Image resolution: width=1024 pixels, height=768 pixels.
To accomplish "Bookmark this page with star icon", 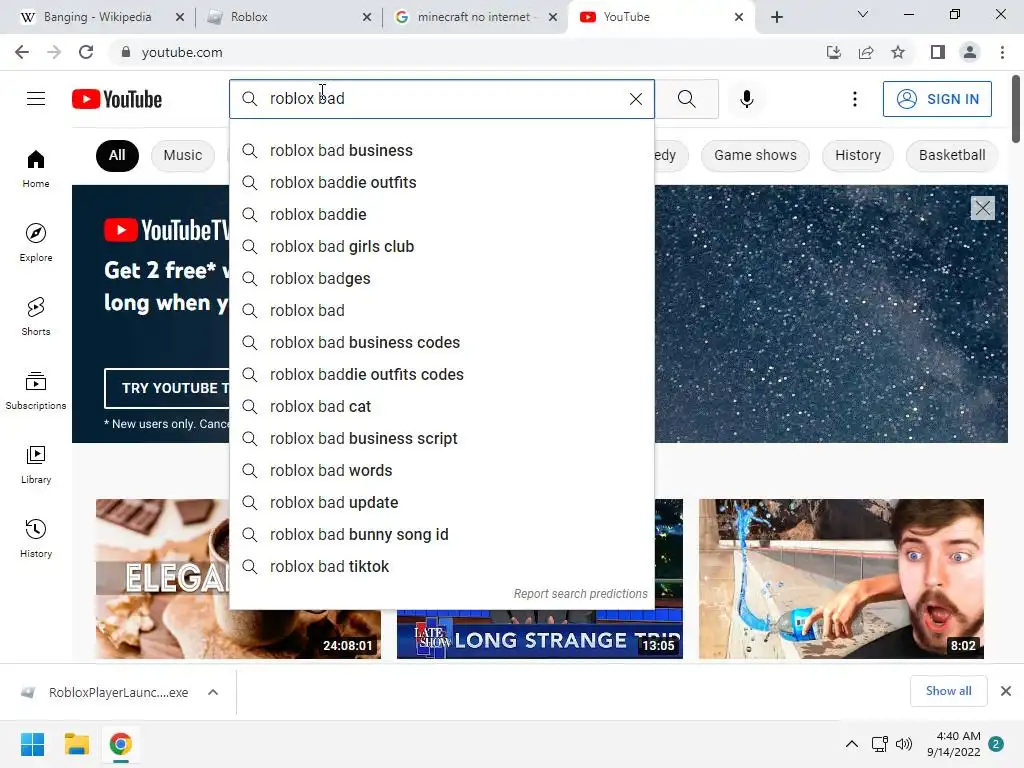I will [x=898, y=52].
